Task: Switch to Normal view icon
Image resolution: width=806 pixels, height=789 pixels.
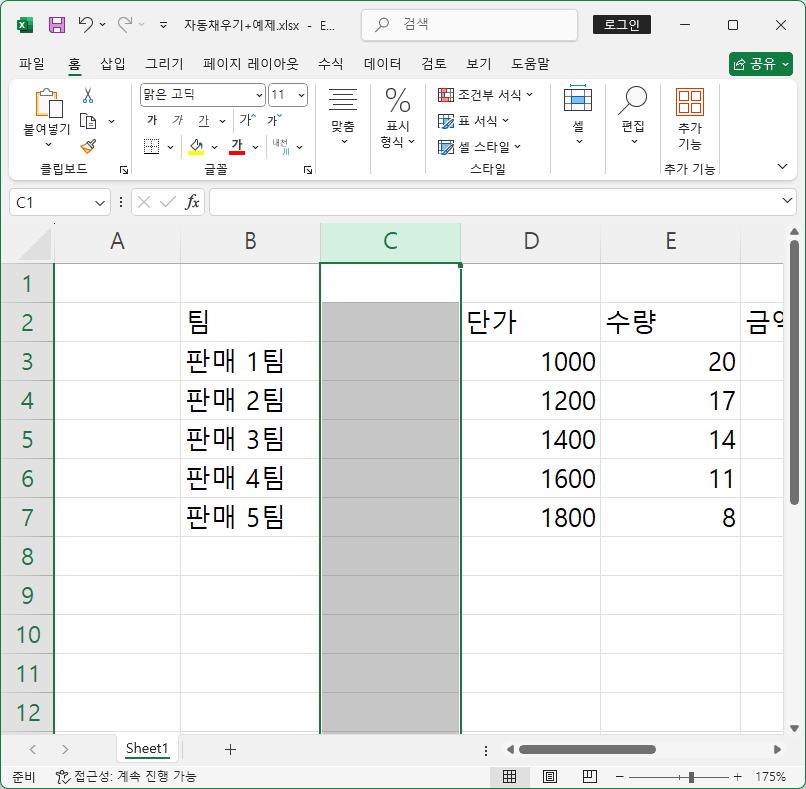Action: click(x=509, y=776)
